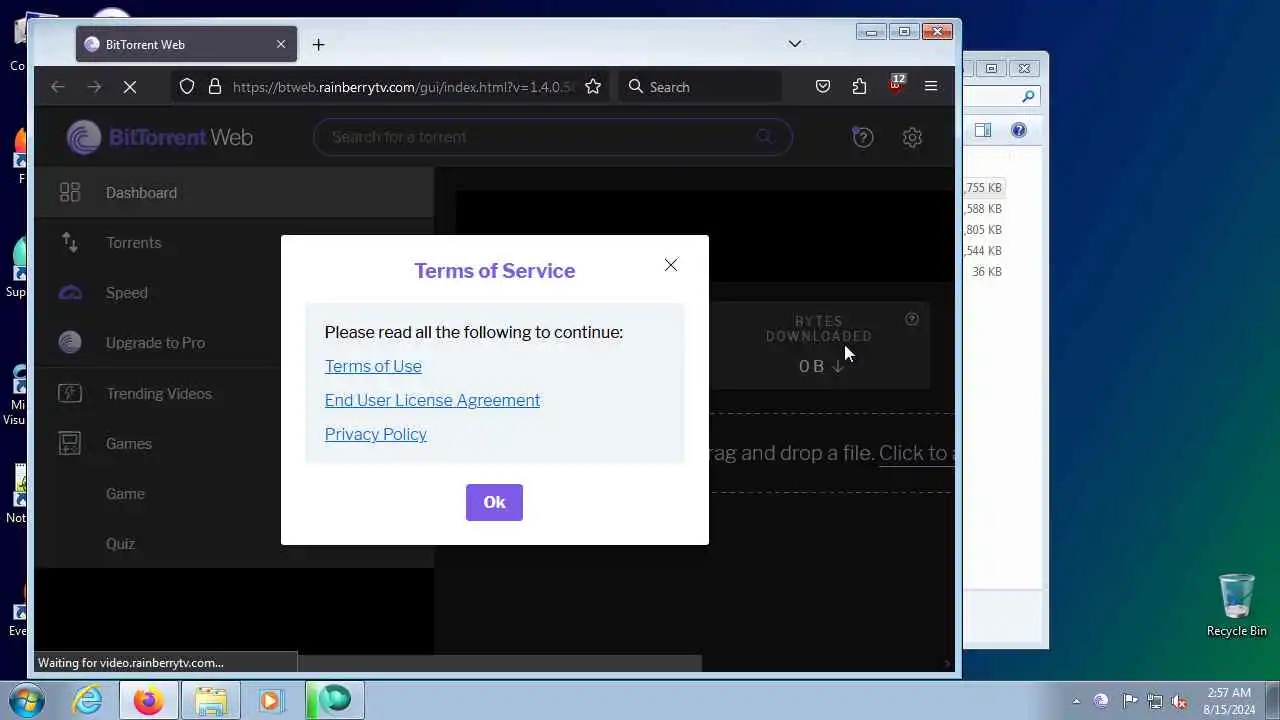Click the tracking protection shield icon
Viewport: 1280px width, 720px height.
point(187,87)
